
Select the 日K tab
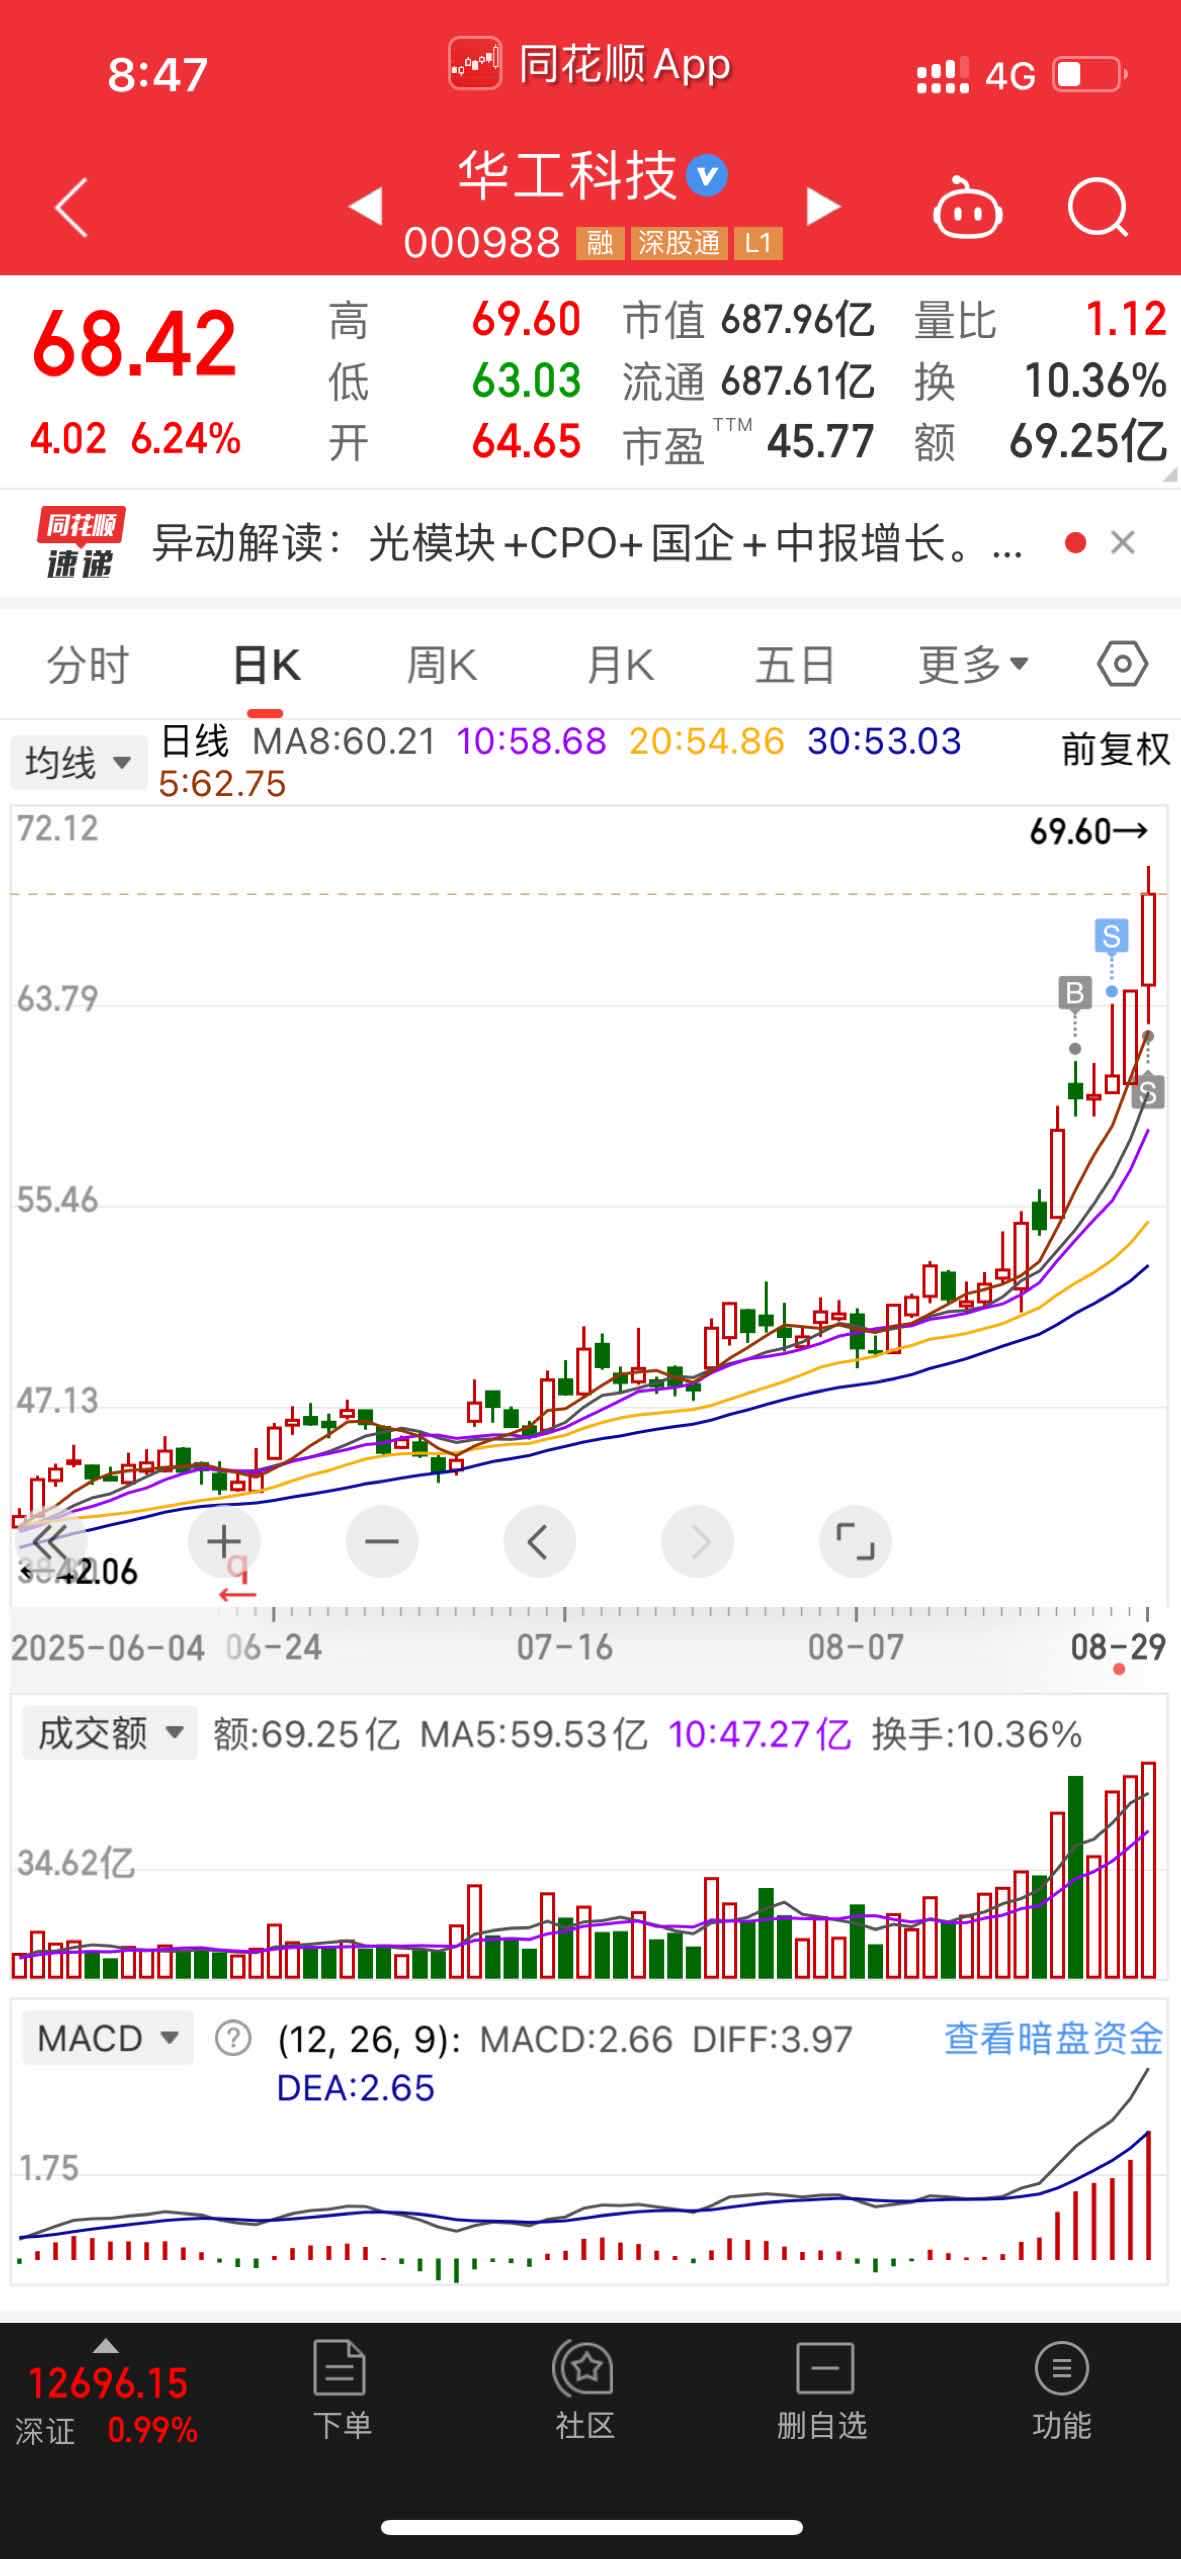click(266, 665)
